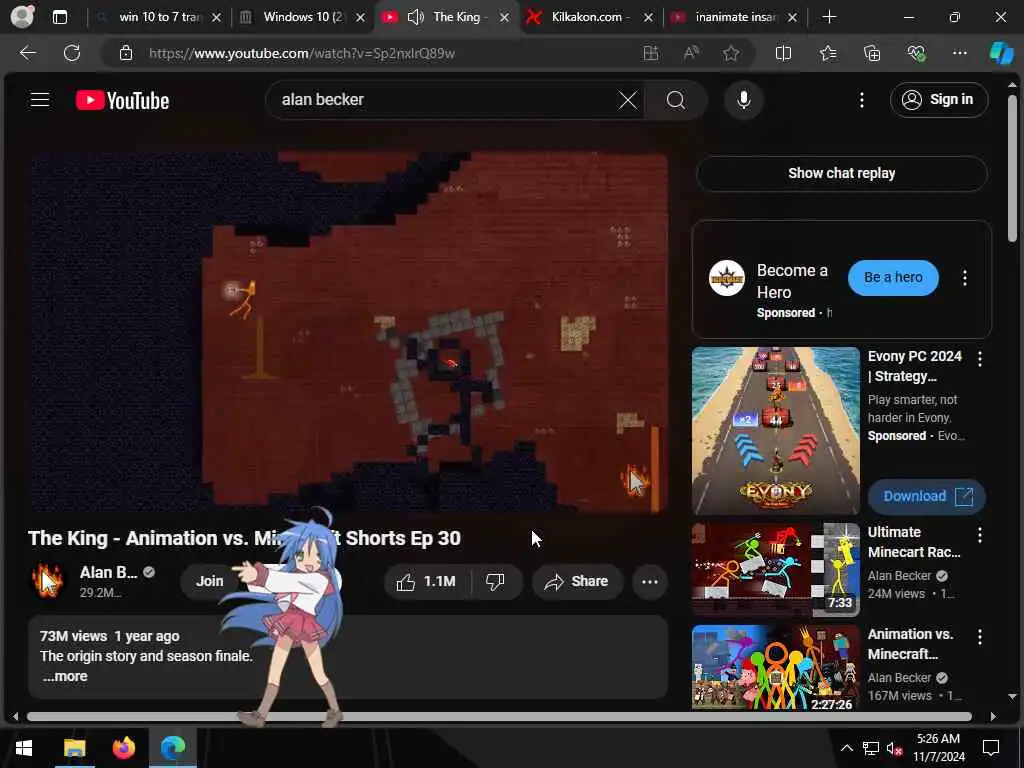Switch to 'inanimate insan' tab
The height and width of the screenshot is (768, 1024).
pyautogui.click(x=736, y=17)
